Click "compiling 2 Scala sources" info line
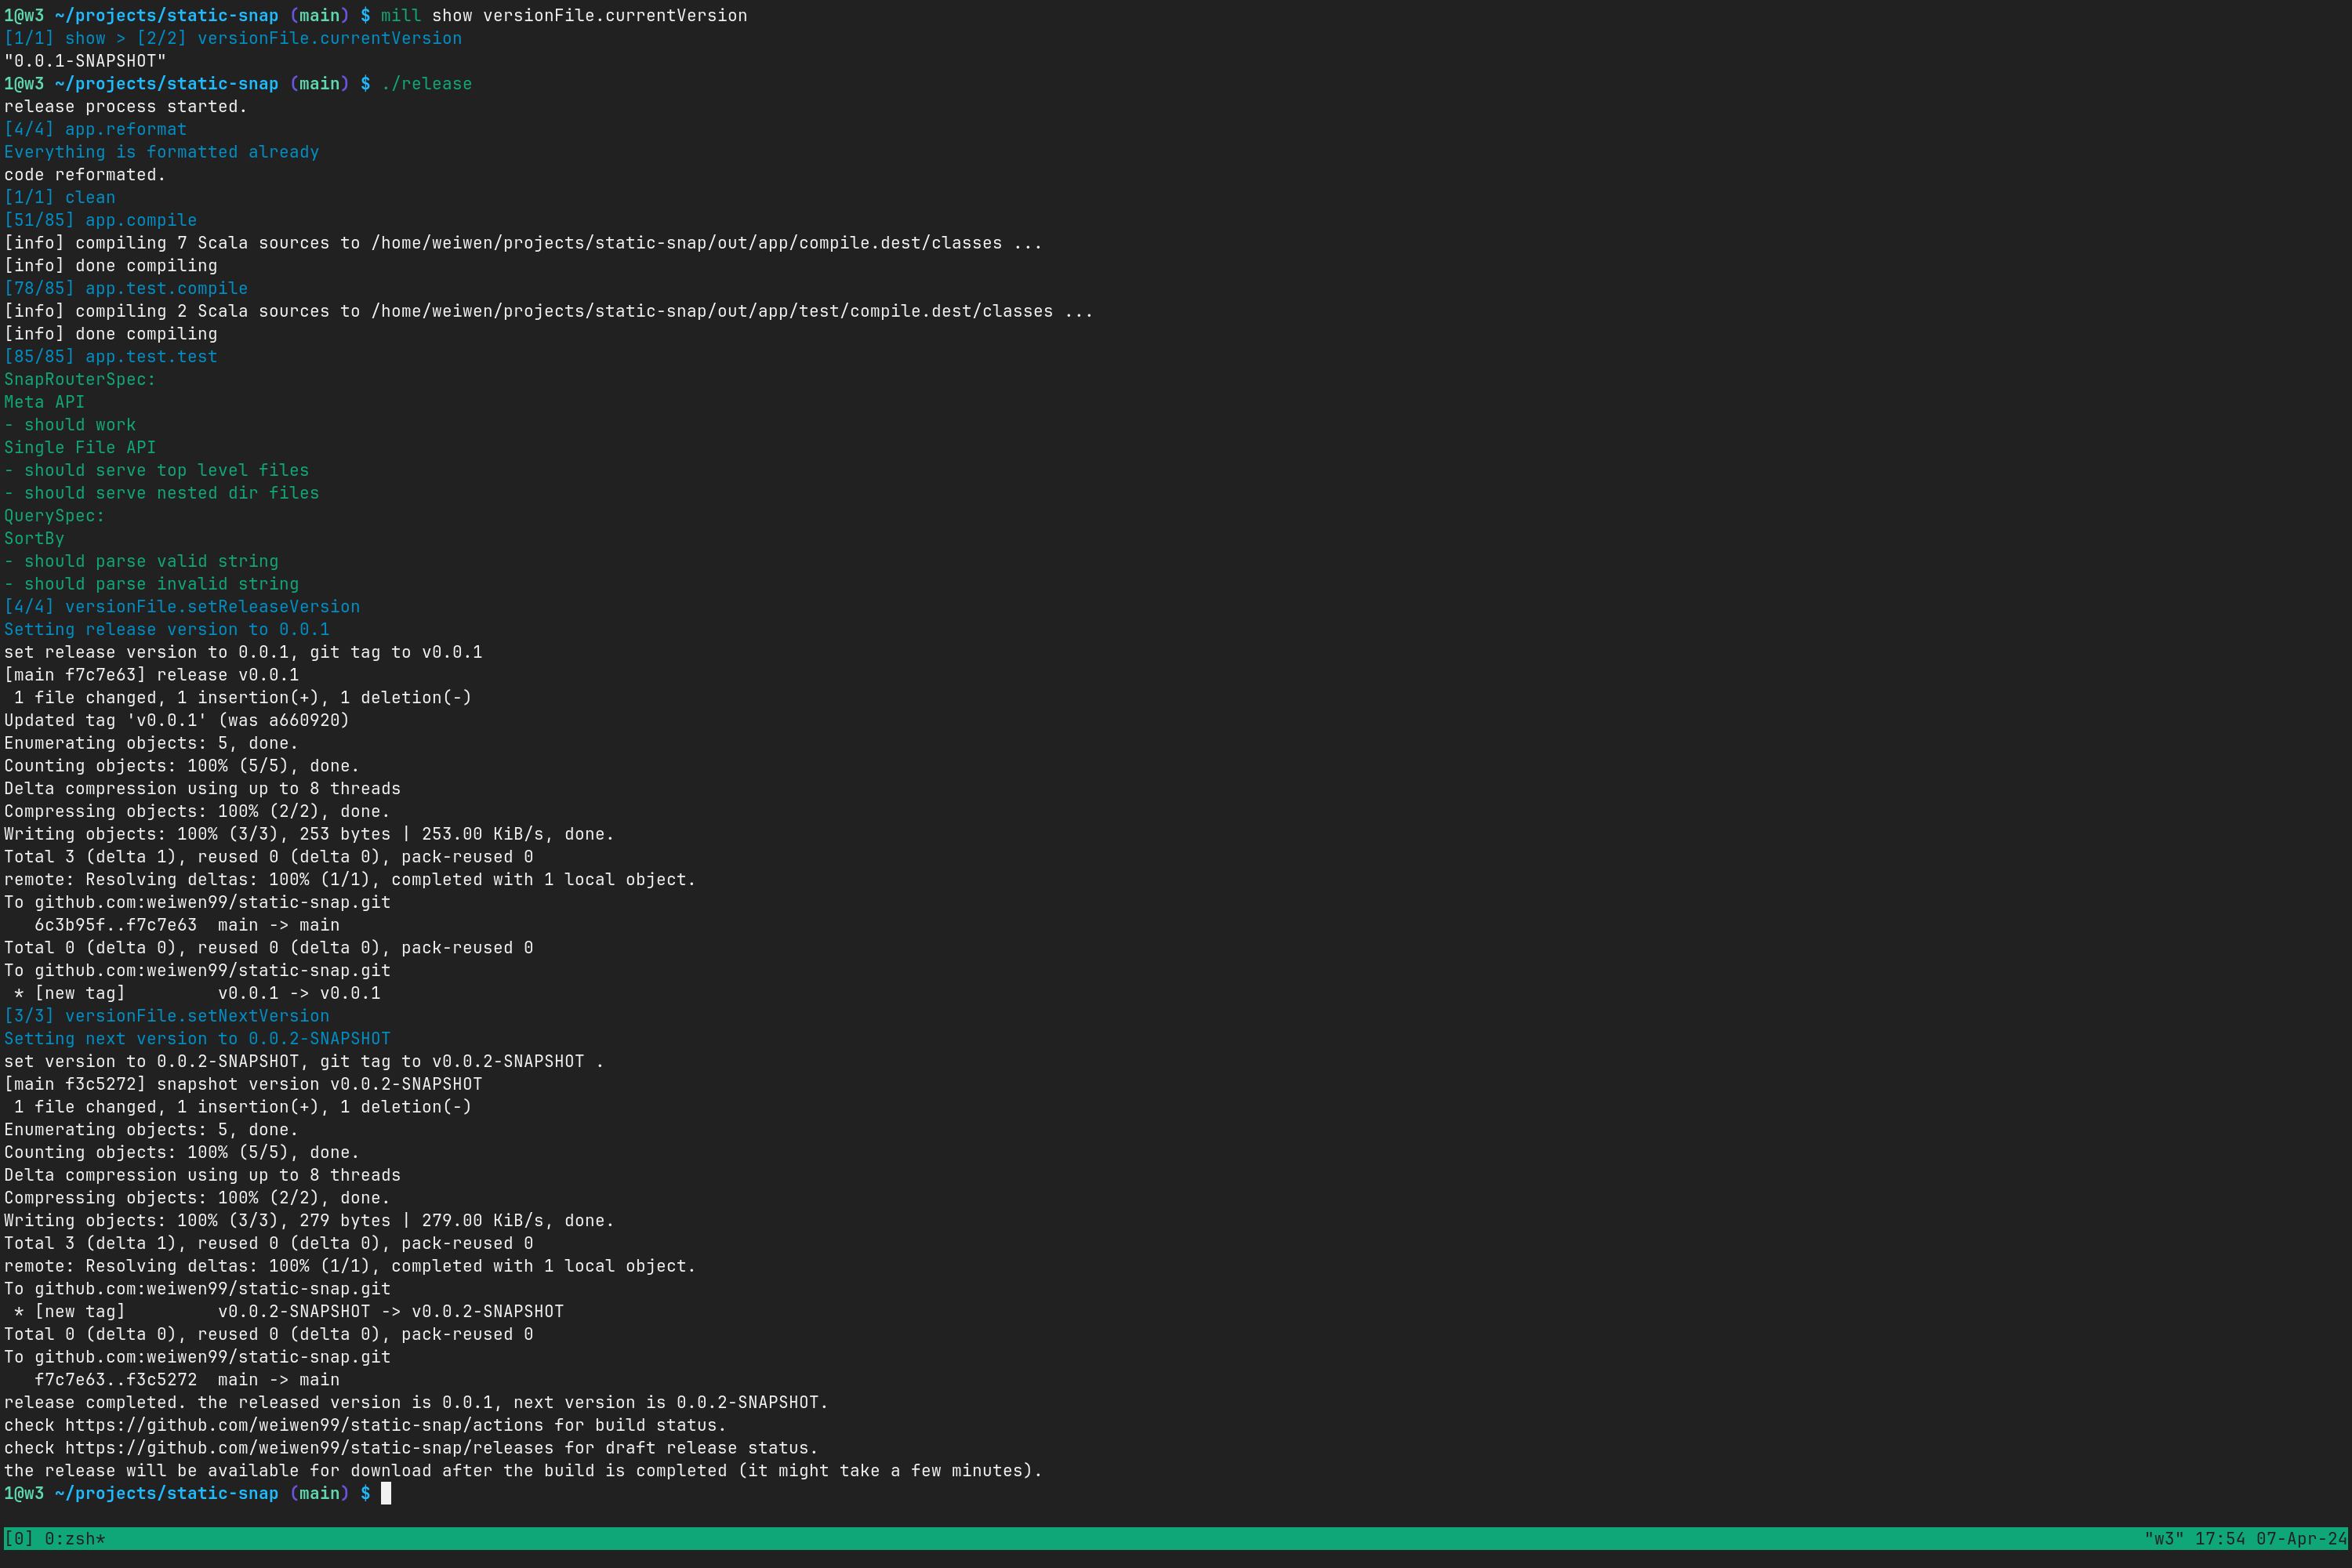 point(548,311)
